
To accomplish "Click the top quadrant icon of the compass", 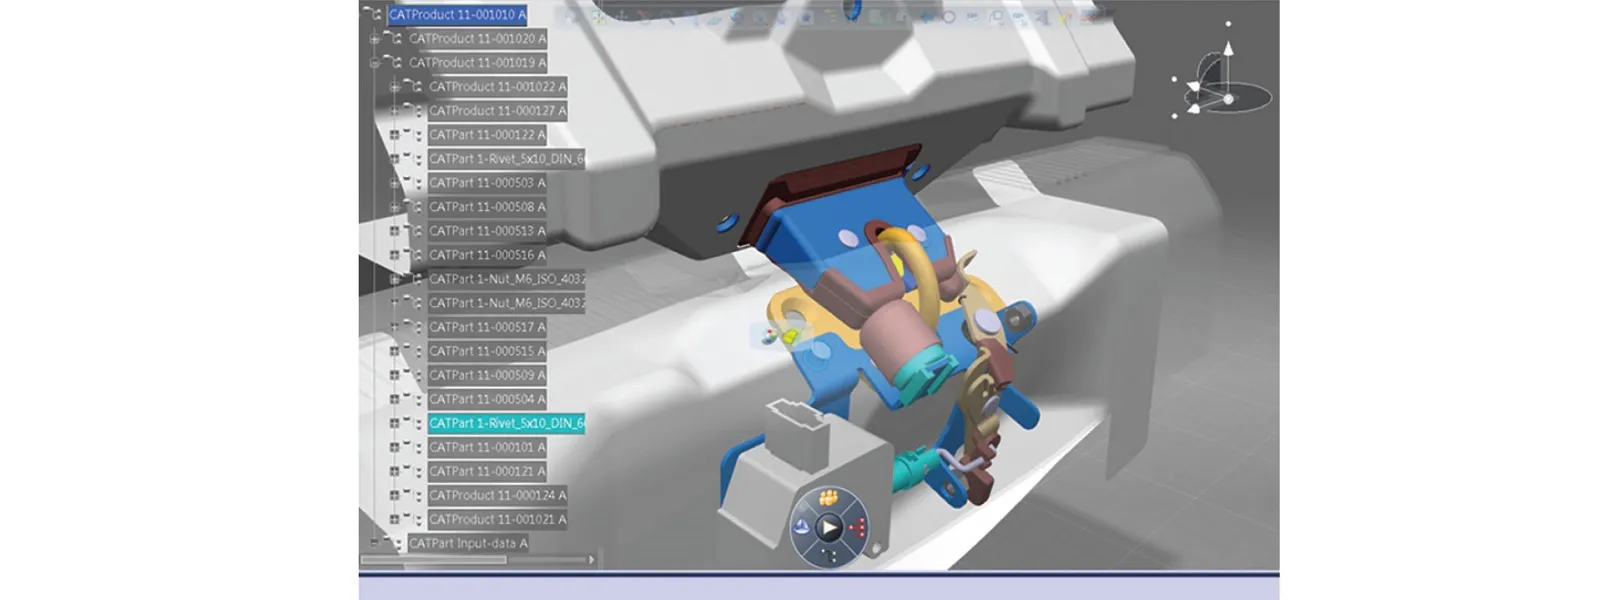I will 829,498.
